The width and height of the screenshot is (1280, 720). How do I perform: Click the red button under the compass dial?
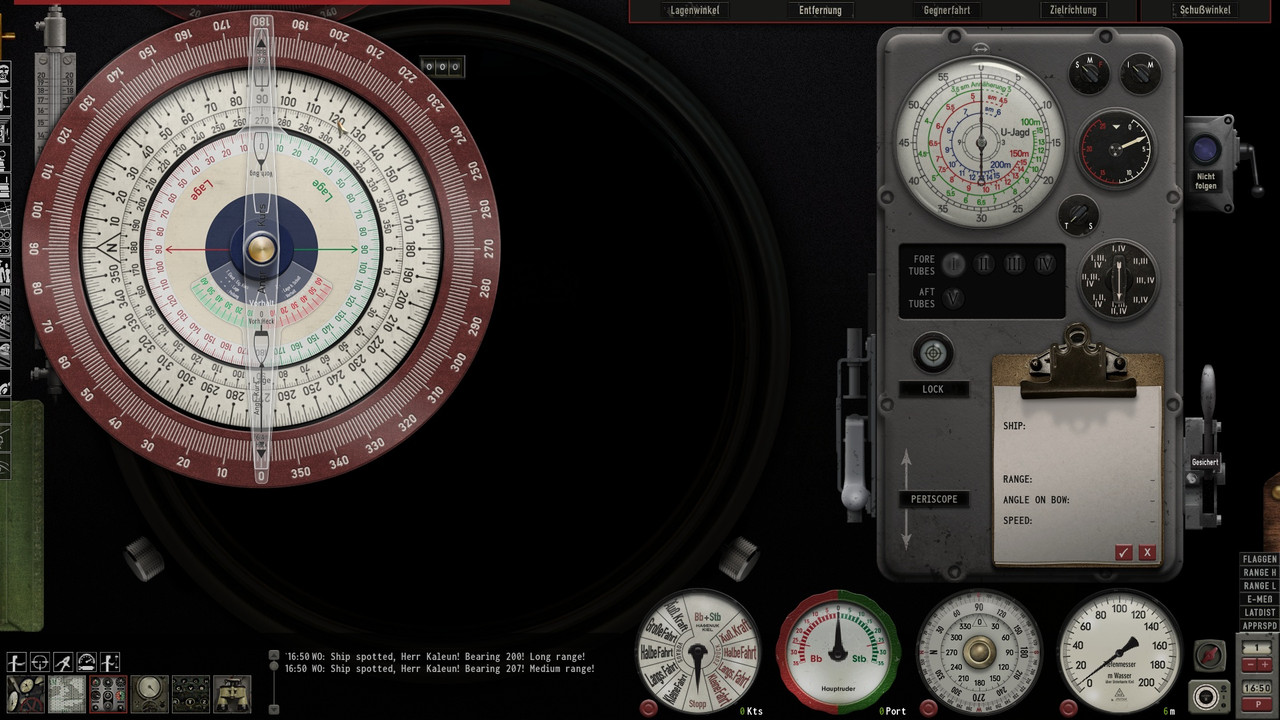tap(928, 708)
